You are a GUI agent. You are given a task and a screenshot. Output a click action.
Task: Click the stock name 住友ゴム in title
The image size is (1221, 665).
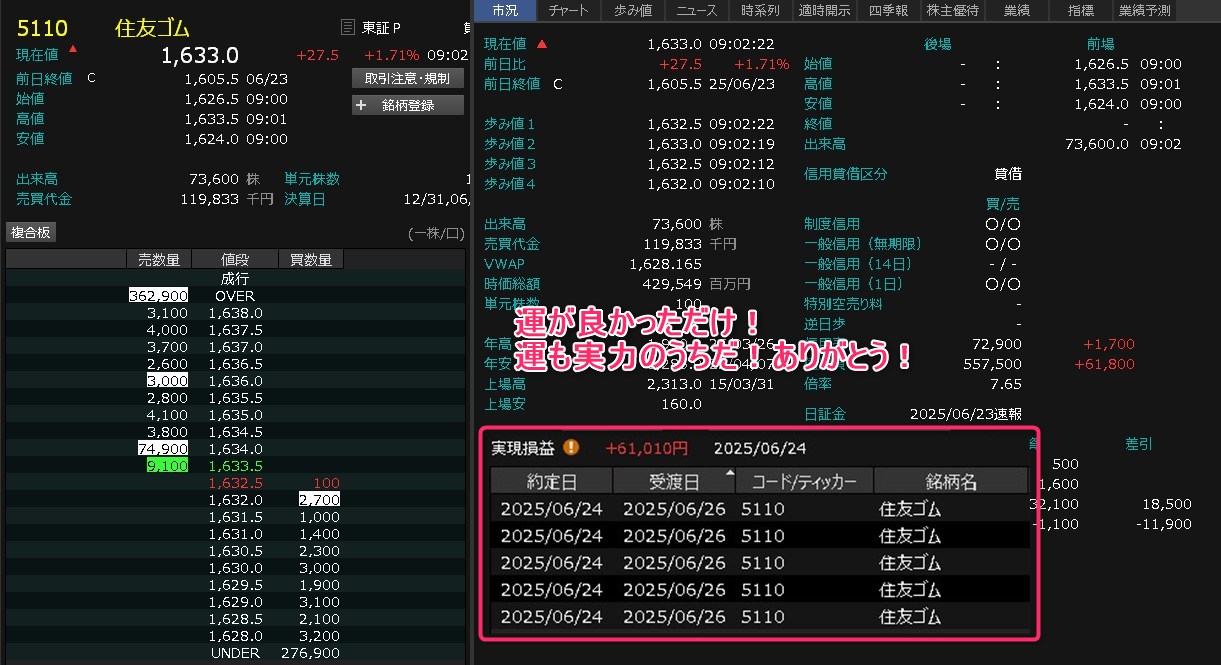click(153, 28)
